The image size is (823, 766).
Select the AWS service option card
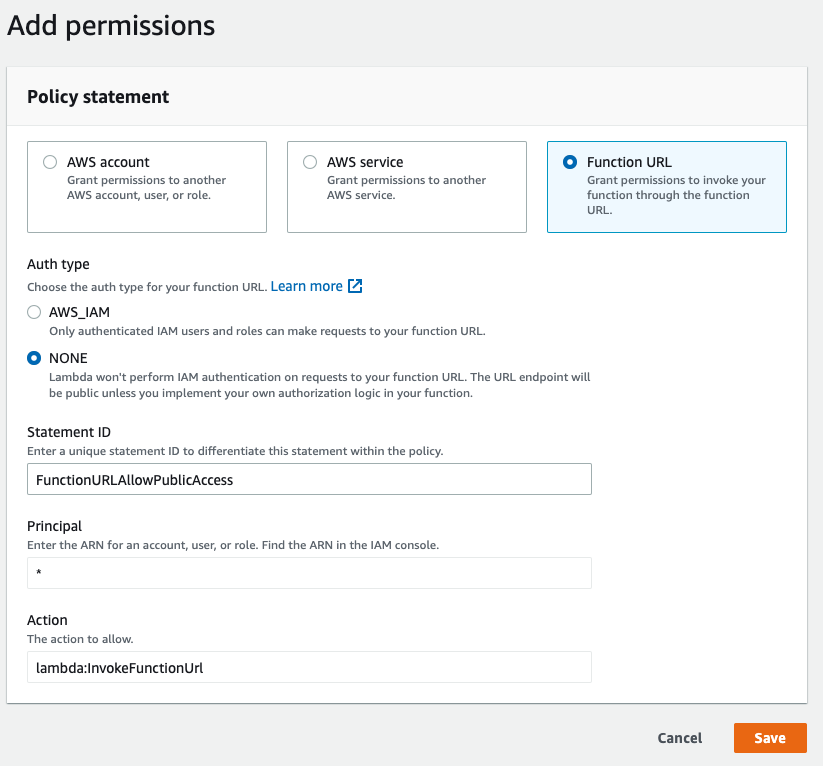406,187
